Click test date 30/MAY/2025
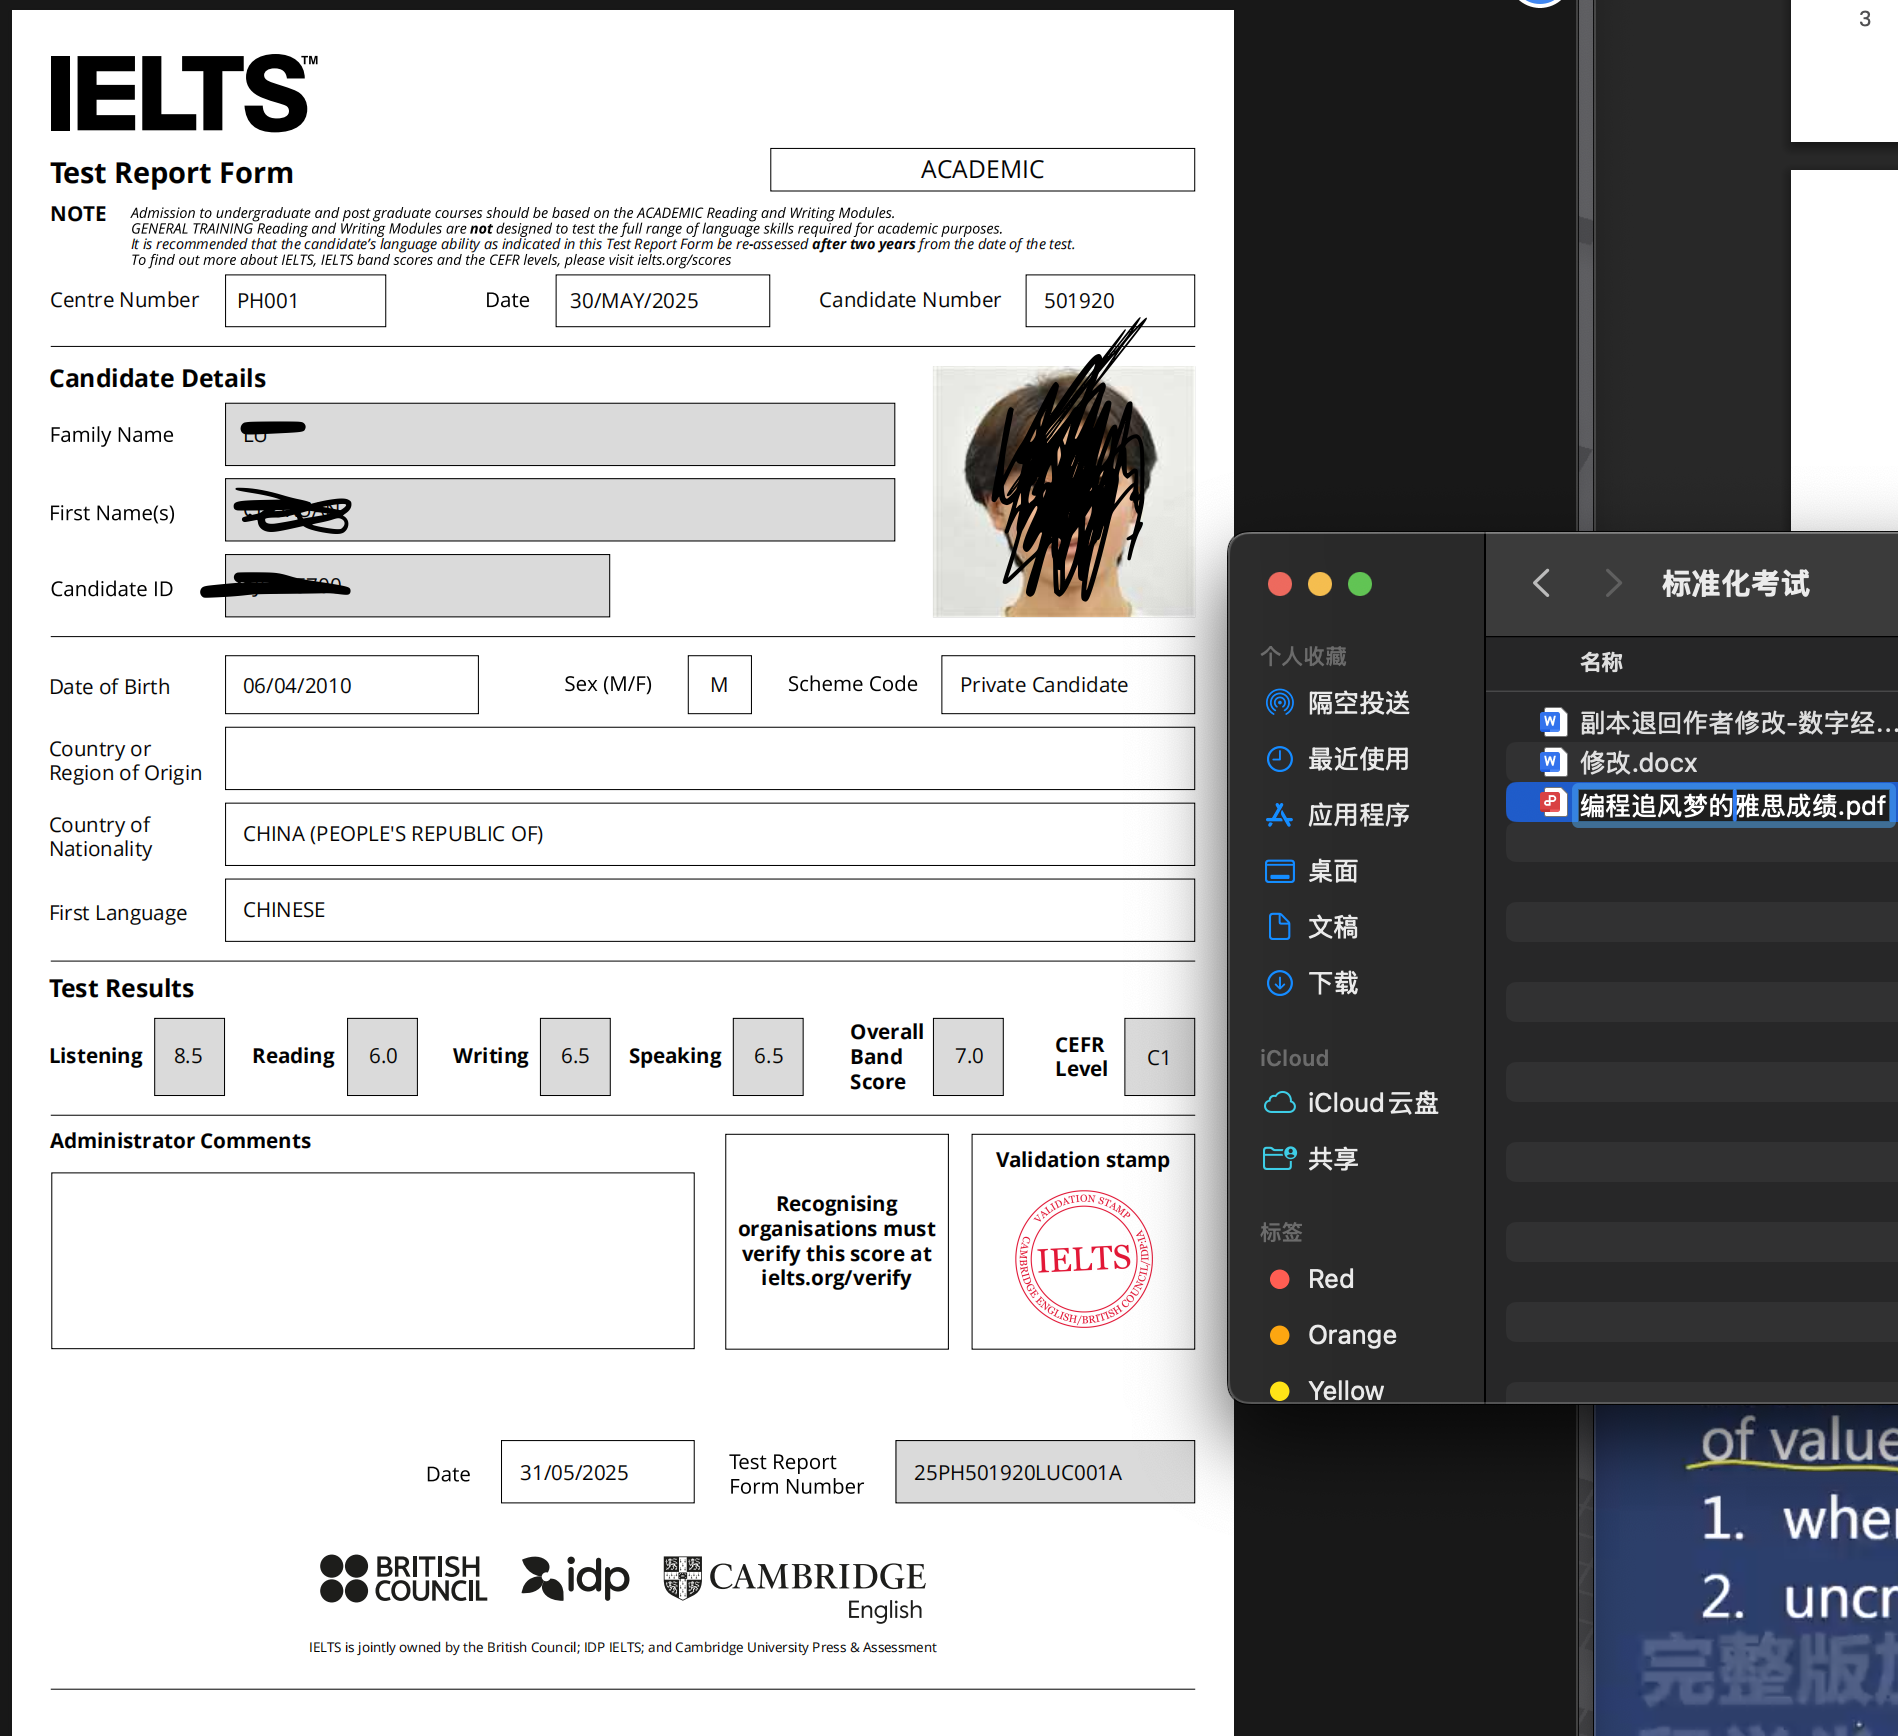The height and width of the screenshot is (1736, 1898). (662, 301)
